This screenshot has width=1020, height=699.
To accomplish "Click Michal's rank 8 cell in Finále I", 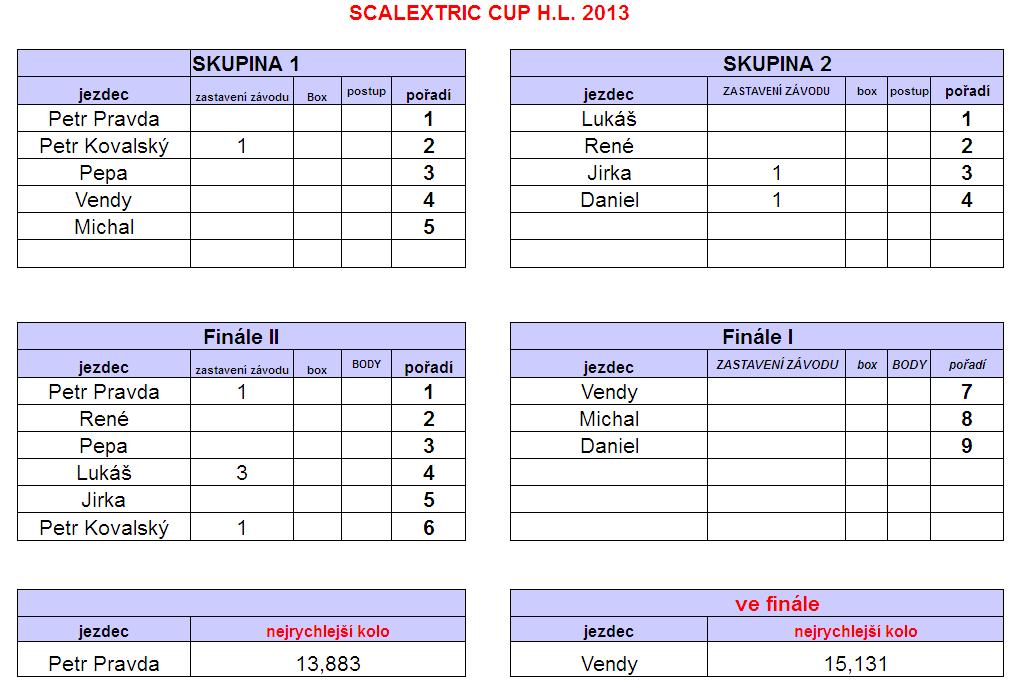I will 967,419.
